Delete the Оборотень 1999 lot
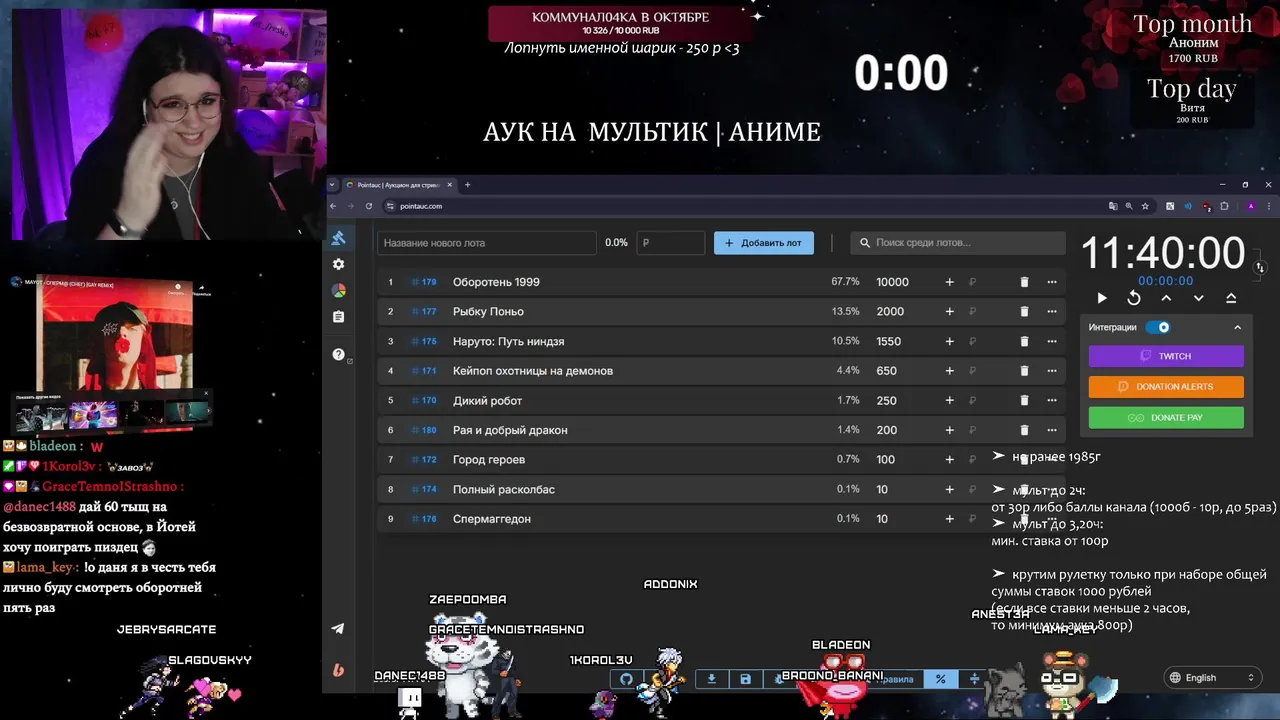This screenshot has width=1280, height=720. click(x=1024, y=282)
